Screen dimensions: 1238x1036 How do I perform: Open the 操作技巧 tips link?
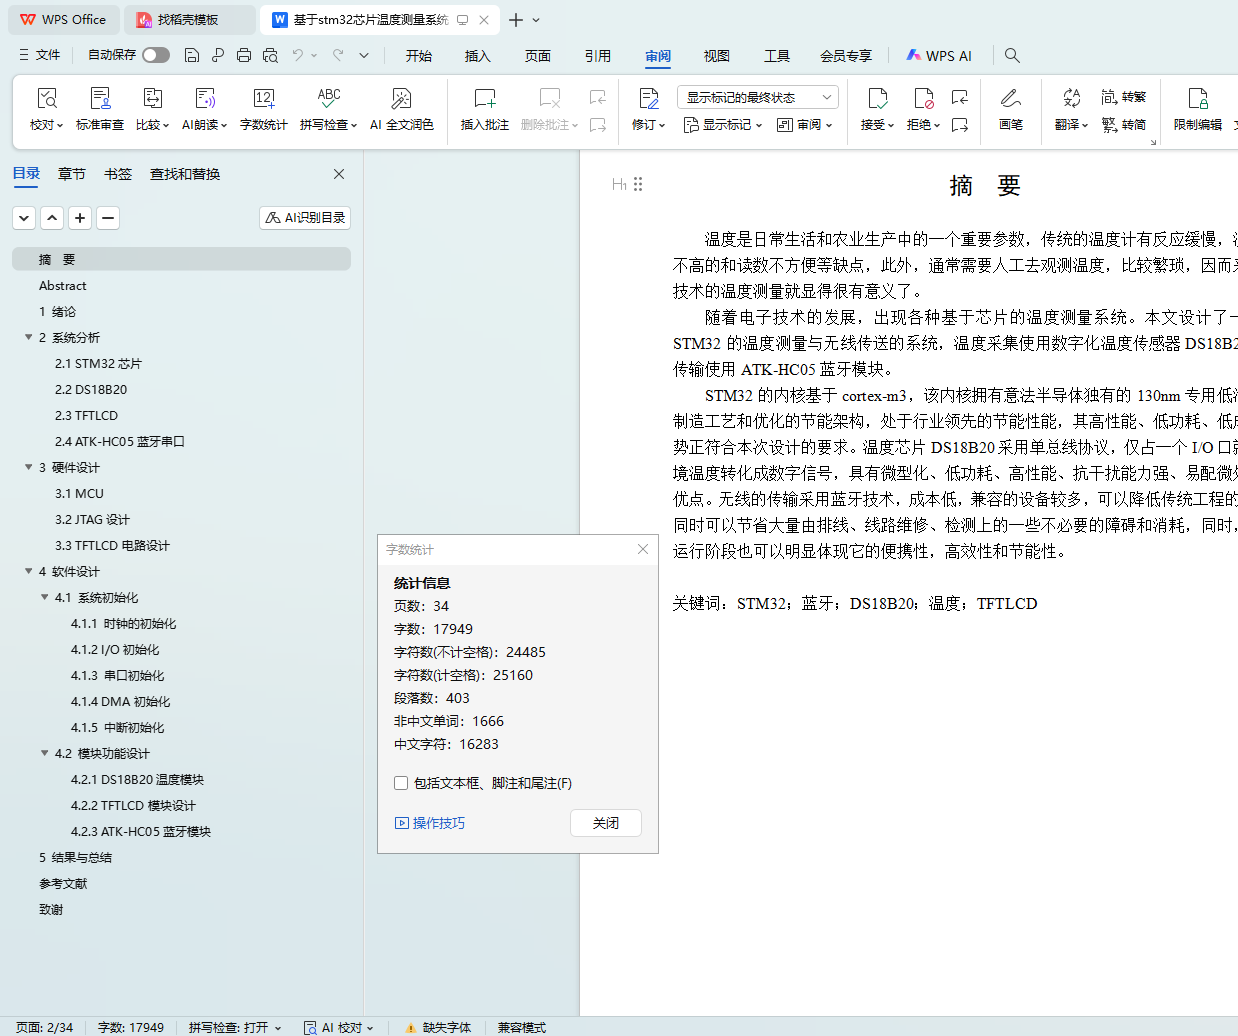(430, 823)
